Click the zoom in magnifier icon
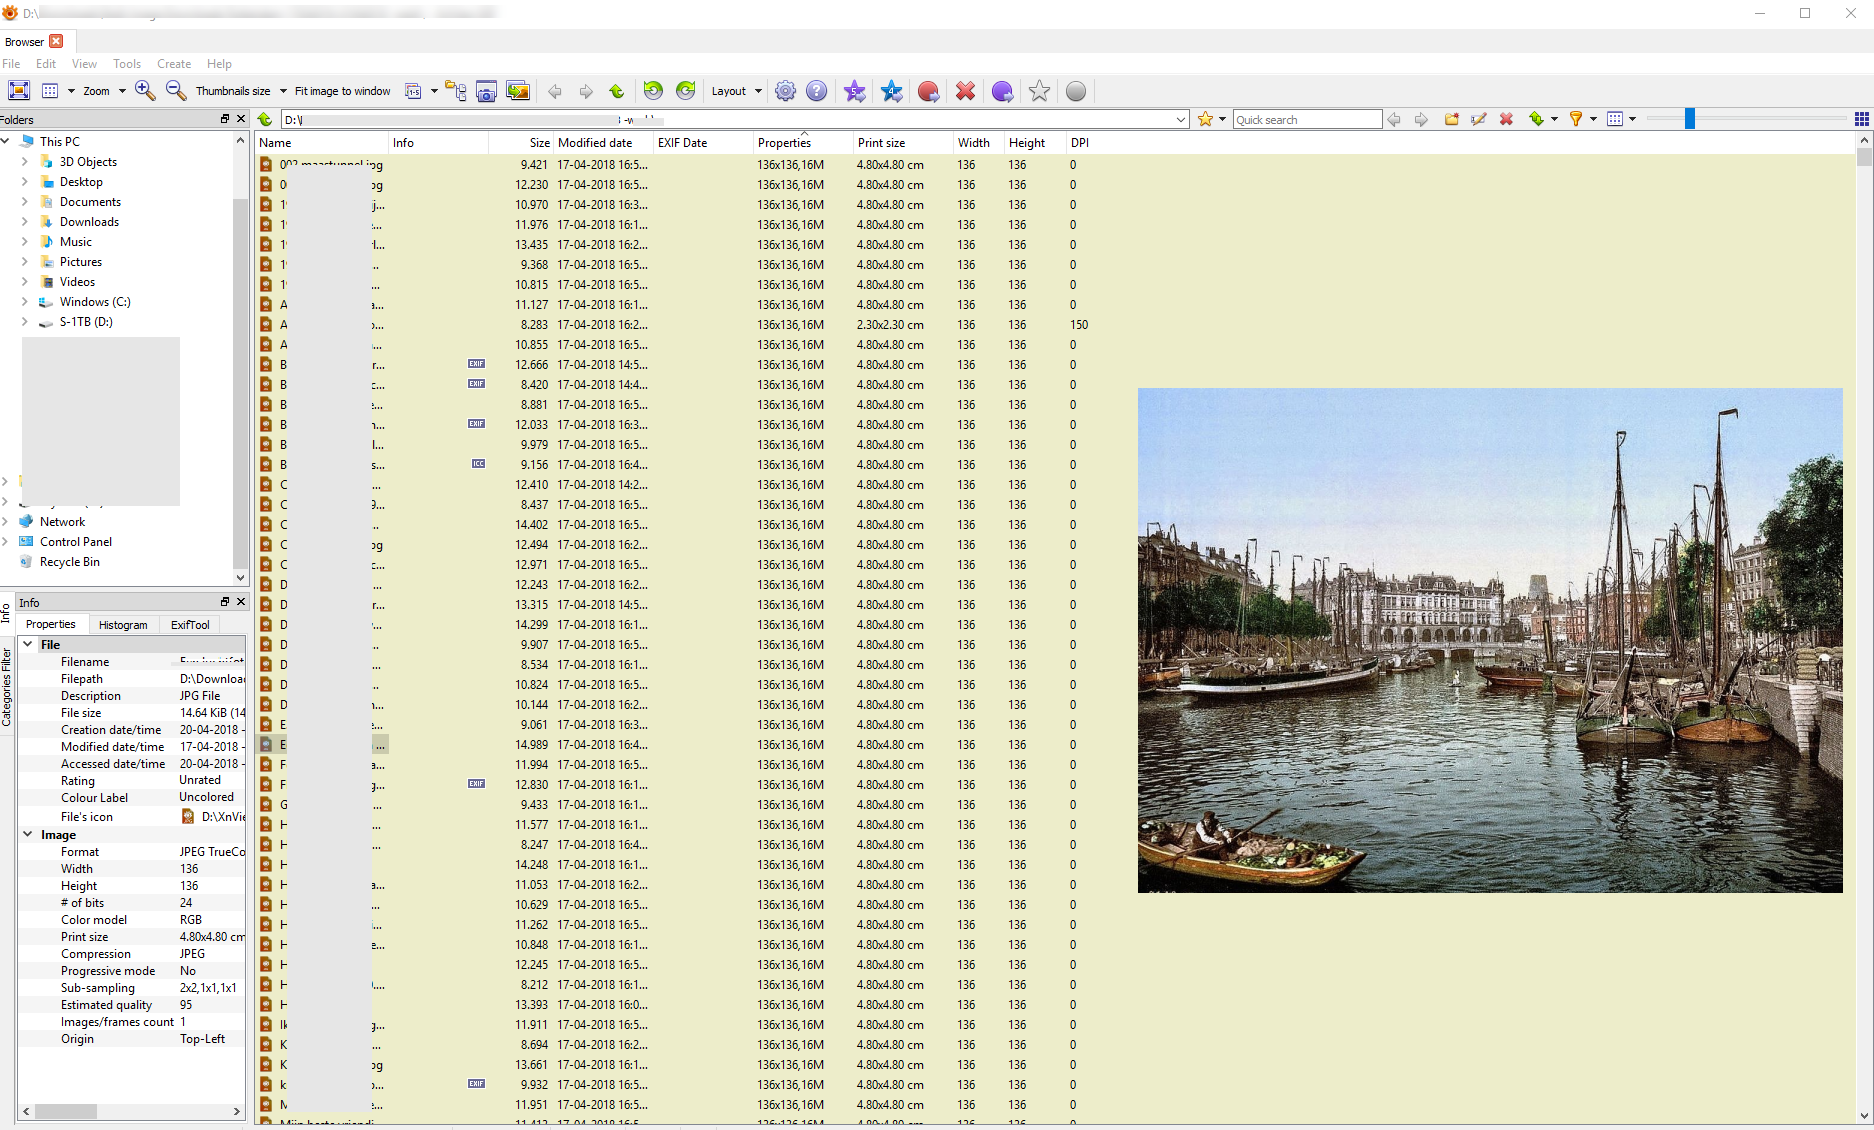 pyautogui.click(x=145, y=91)
